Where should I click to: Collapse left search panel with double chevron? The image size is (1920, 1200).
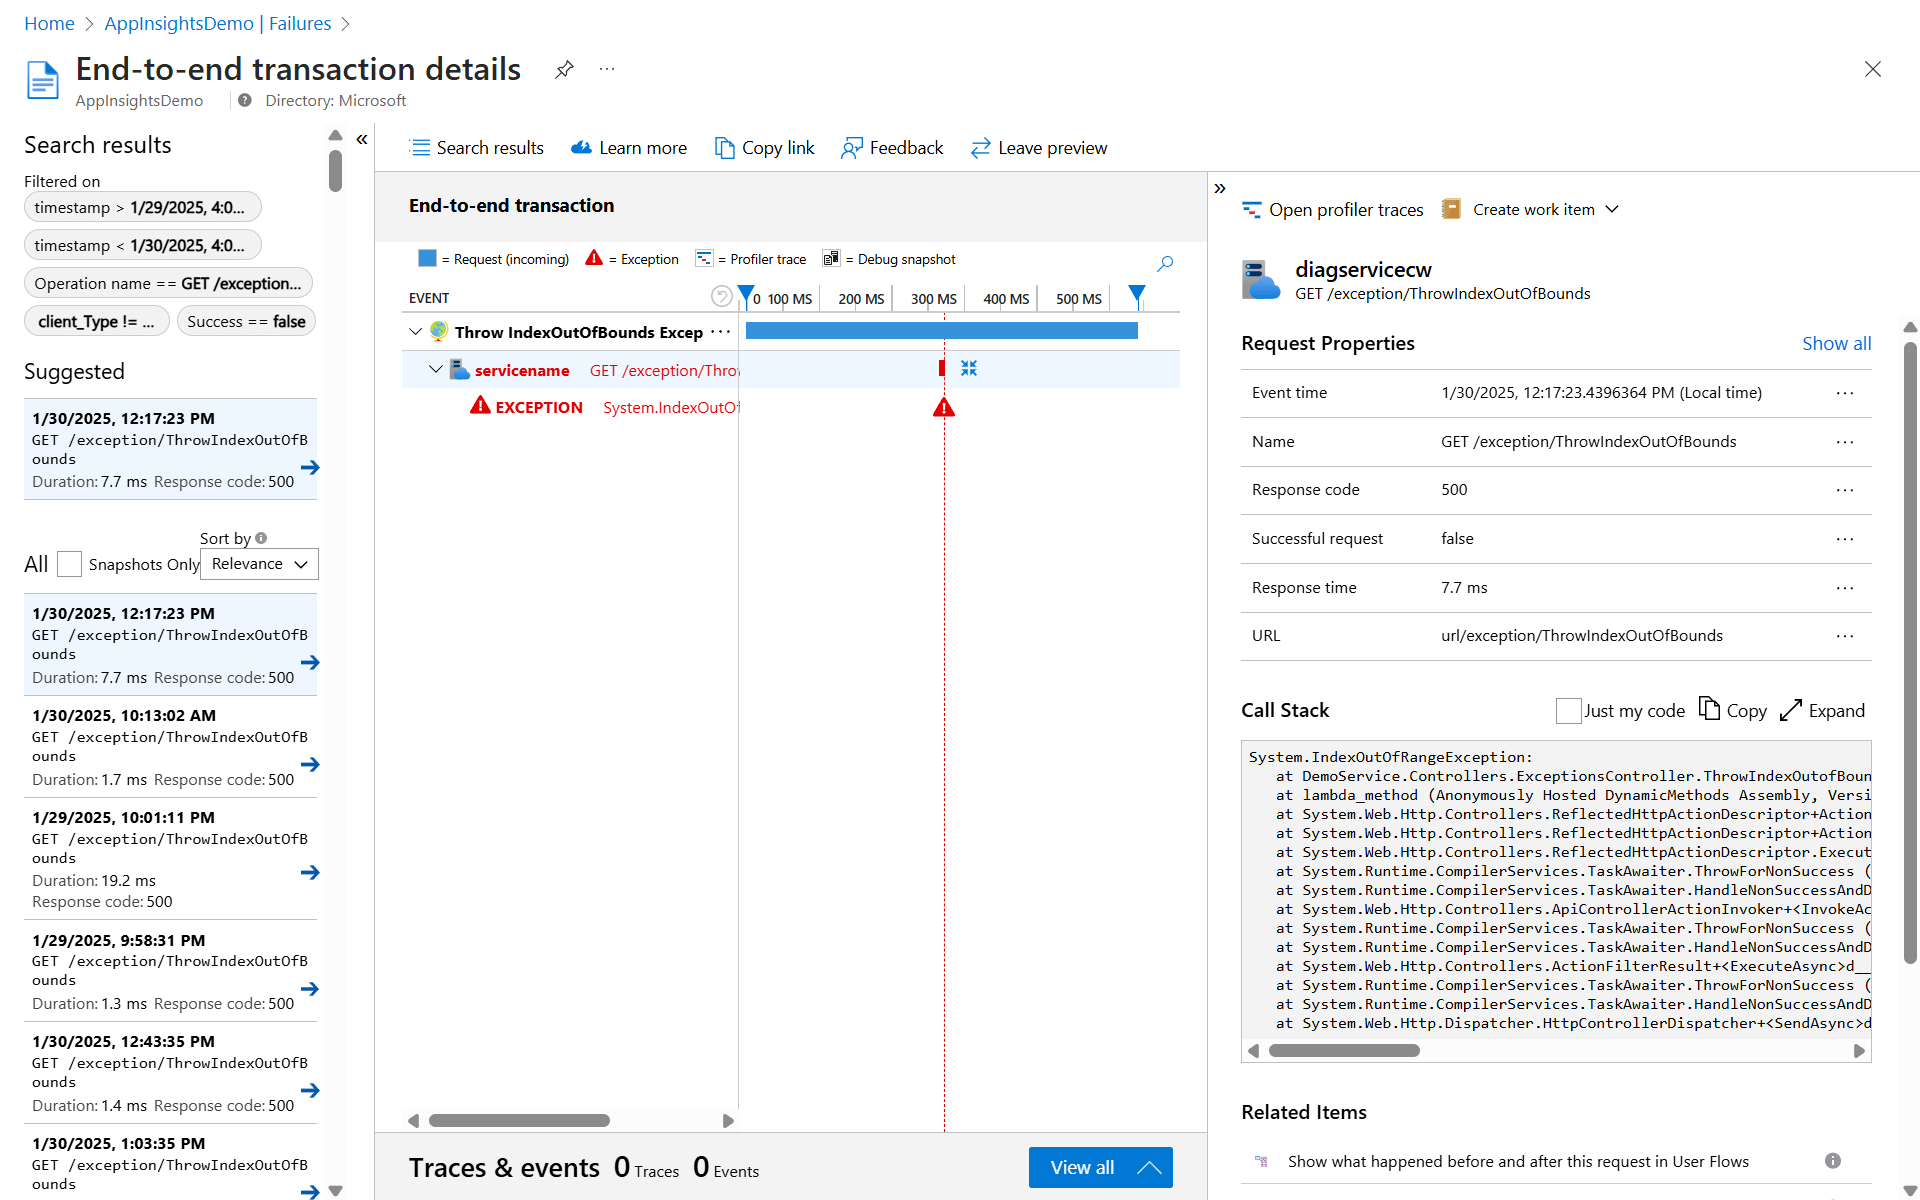click(x=362, y=139)
